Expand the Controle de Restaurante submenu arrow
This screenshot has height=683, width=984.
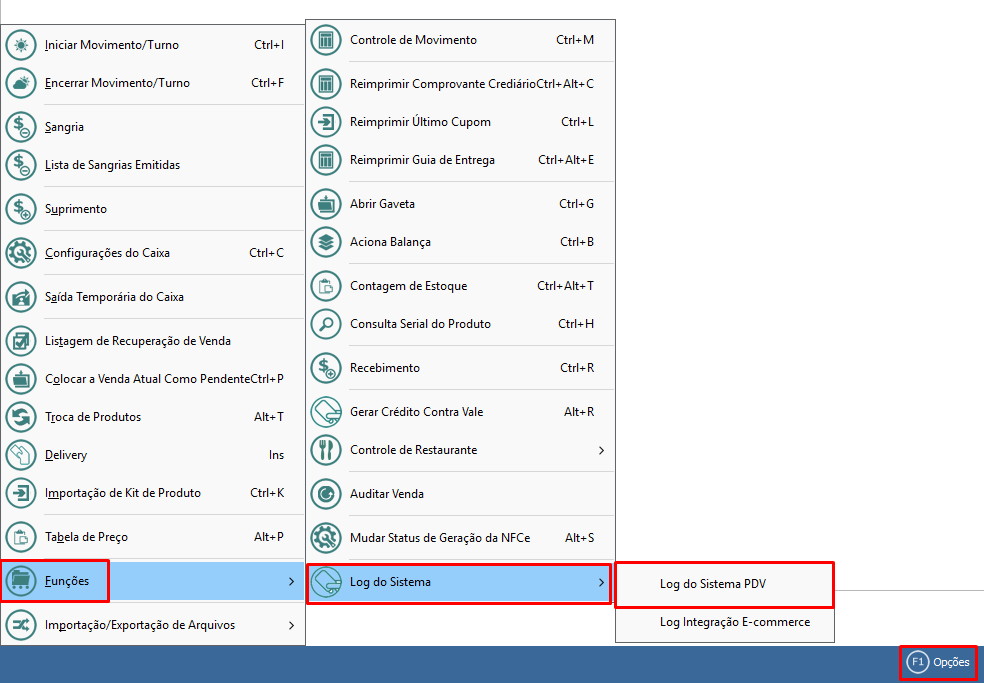[x=601, y=451]
